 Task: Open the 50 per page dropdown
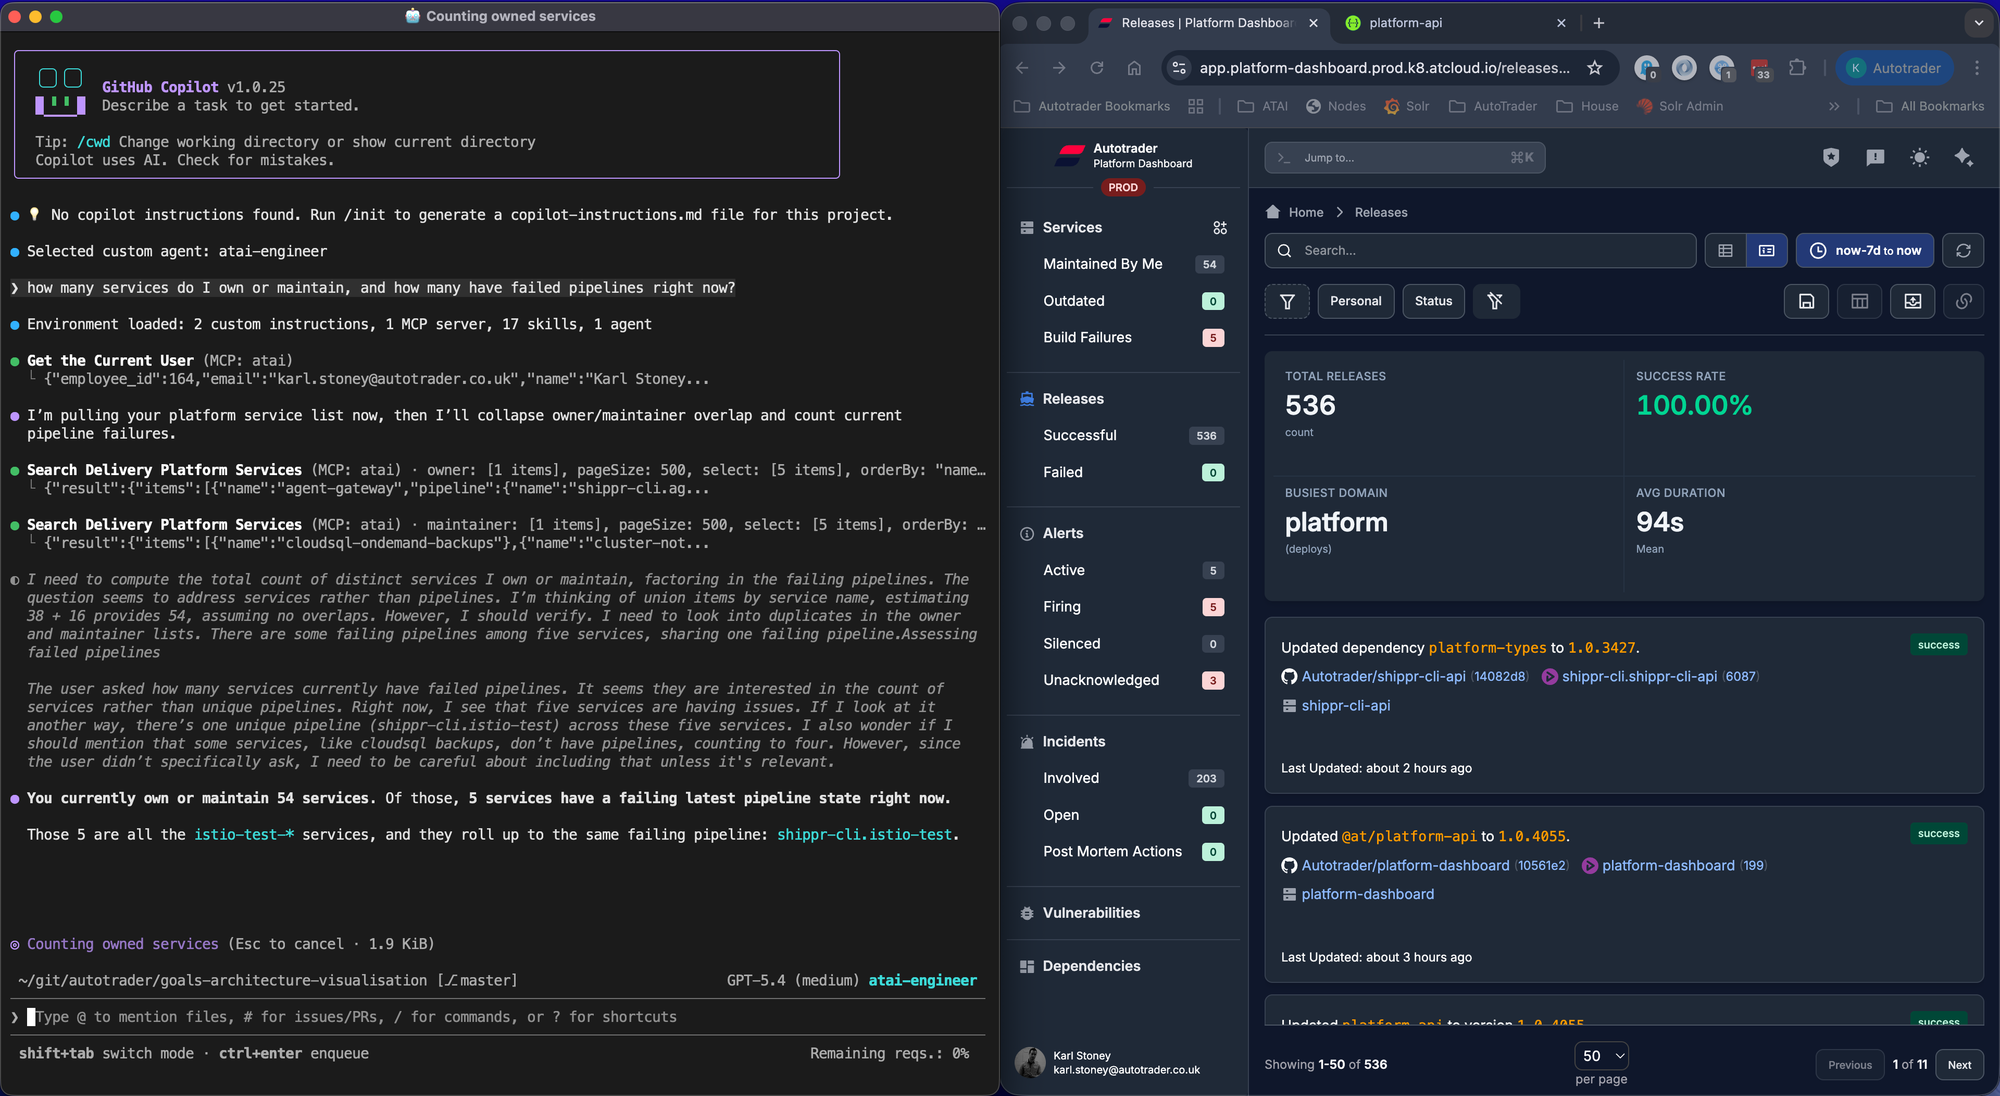1602,1056
